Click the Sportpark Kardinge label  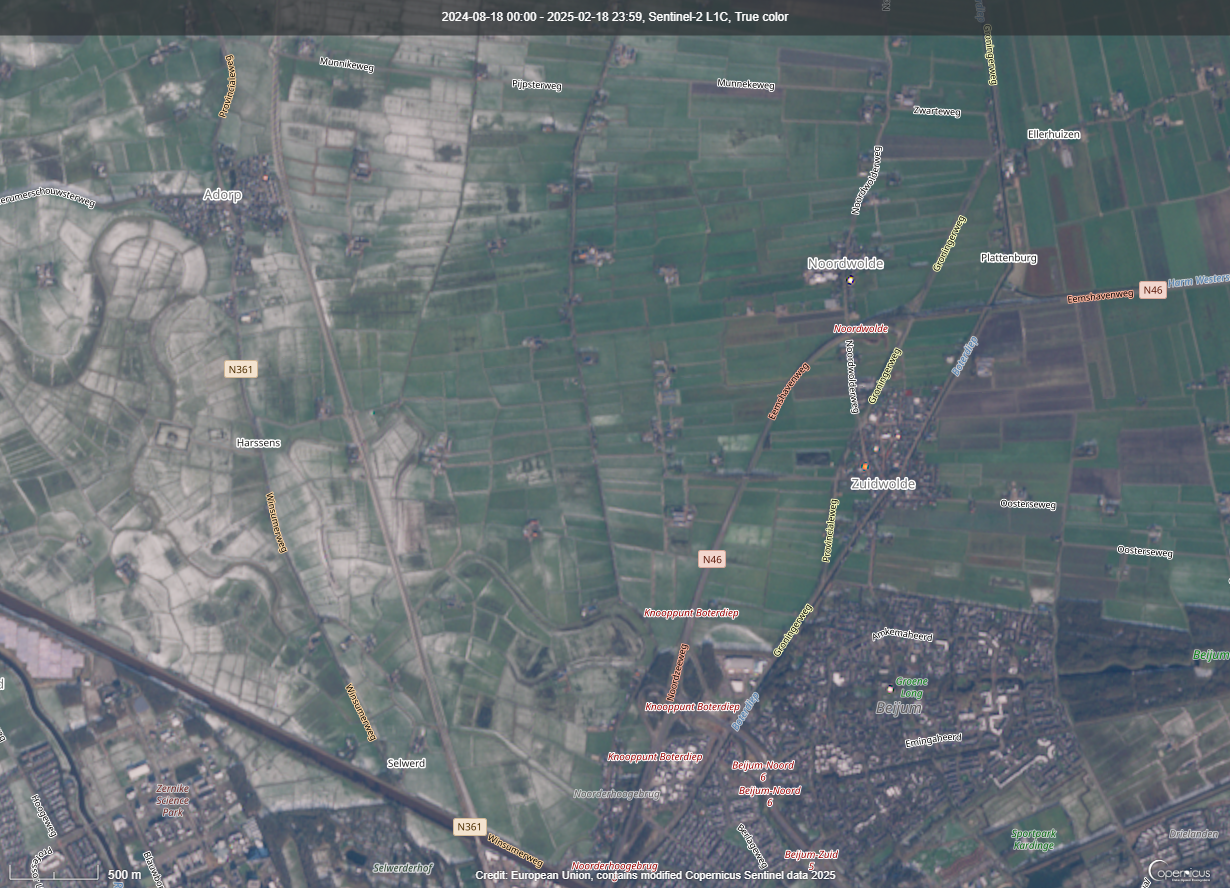[1033, 839]
